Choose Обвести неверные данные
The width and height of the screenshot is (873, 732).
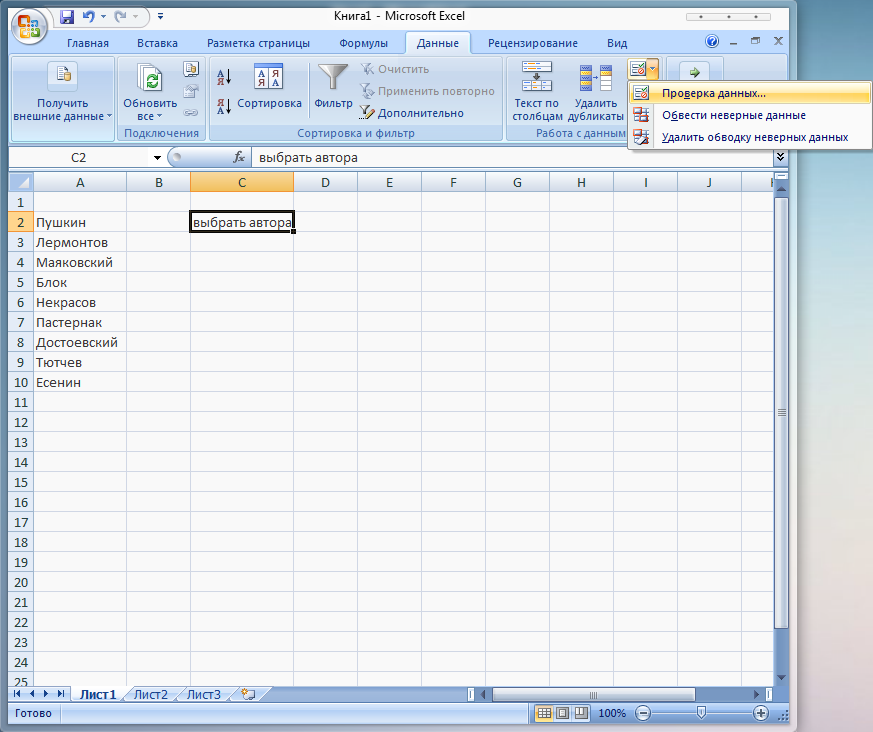tap(733, 115)
